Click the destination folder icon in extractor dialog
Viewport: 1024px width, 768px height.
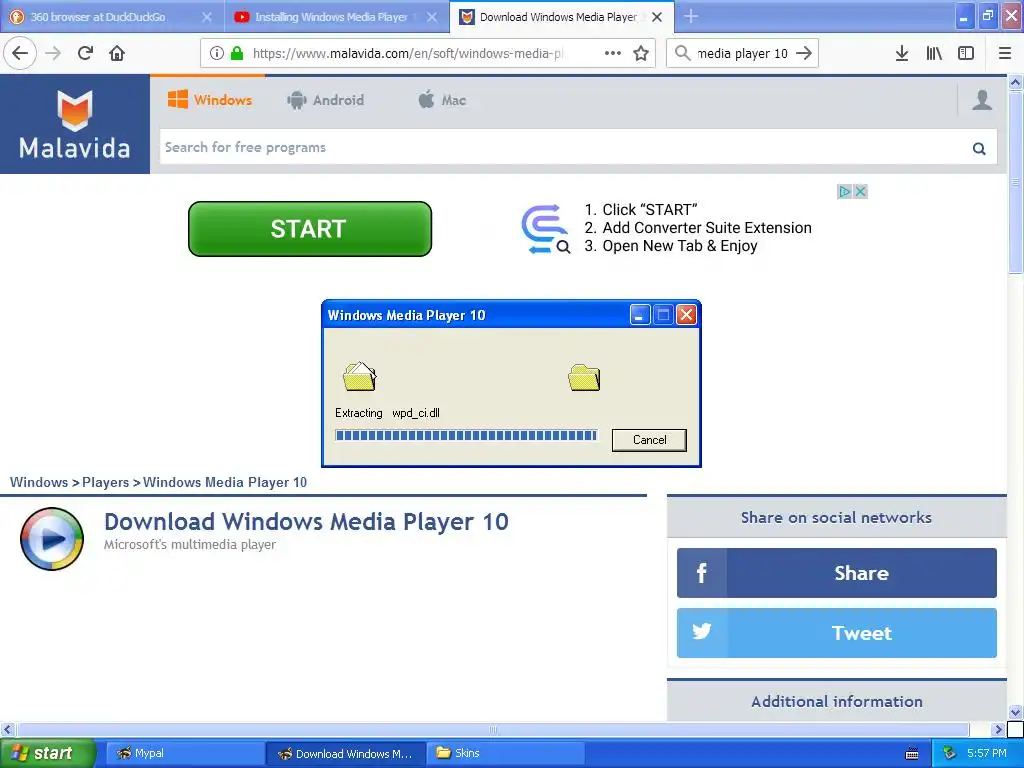584,377
